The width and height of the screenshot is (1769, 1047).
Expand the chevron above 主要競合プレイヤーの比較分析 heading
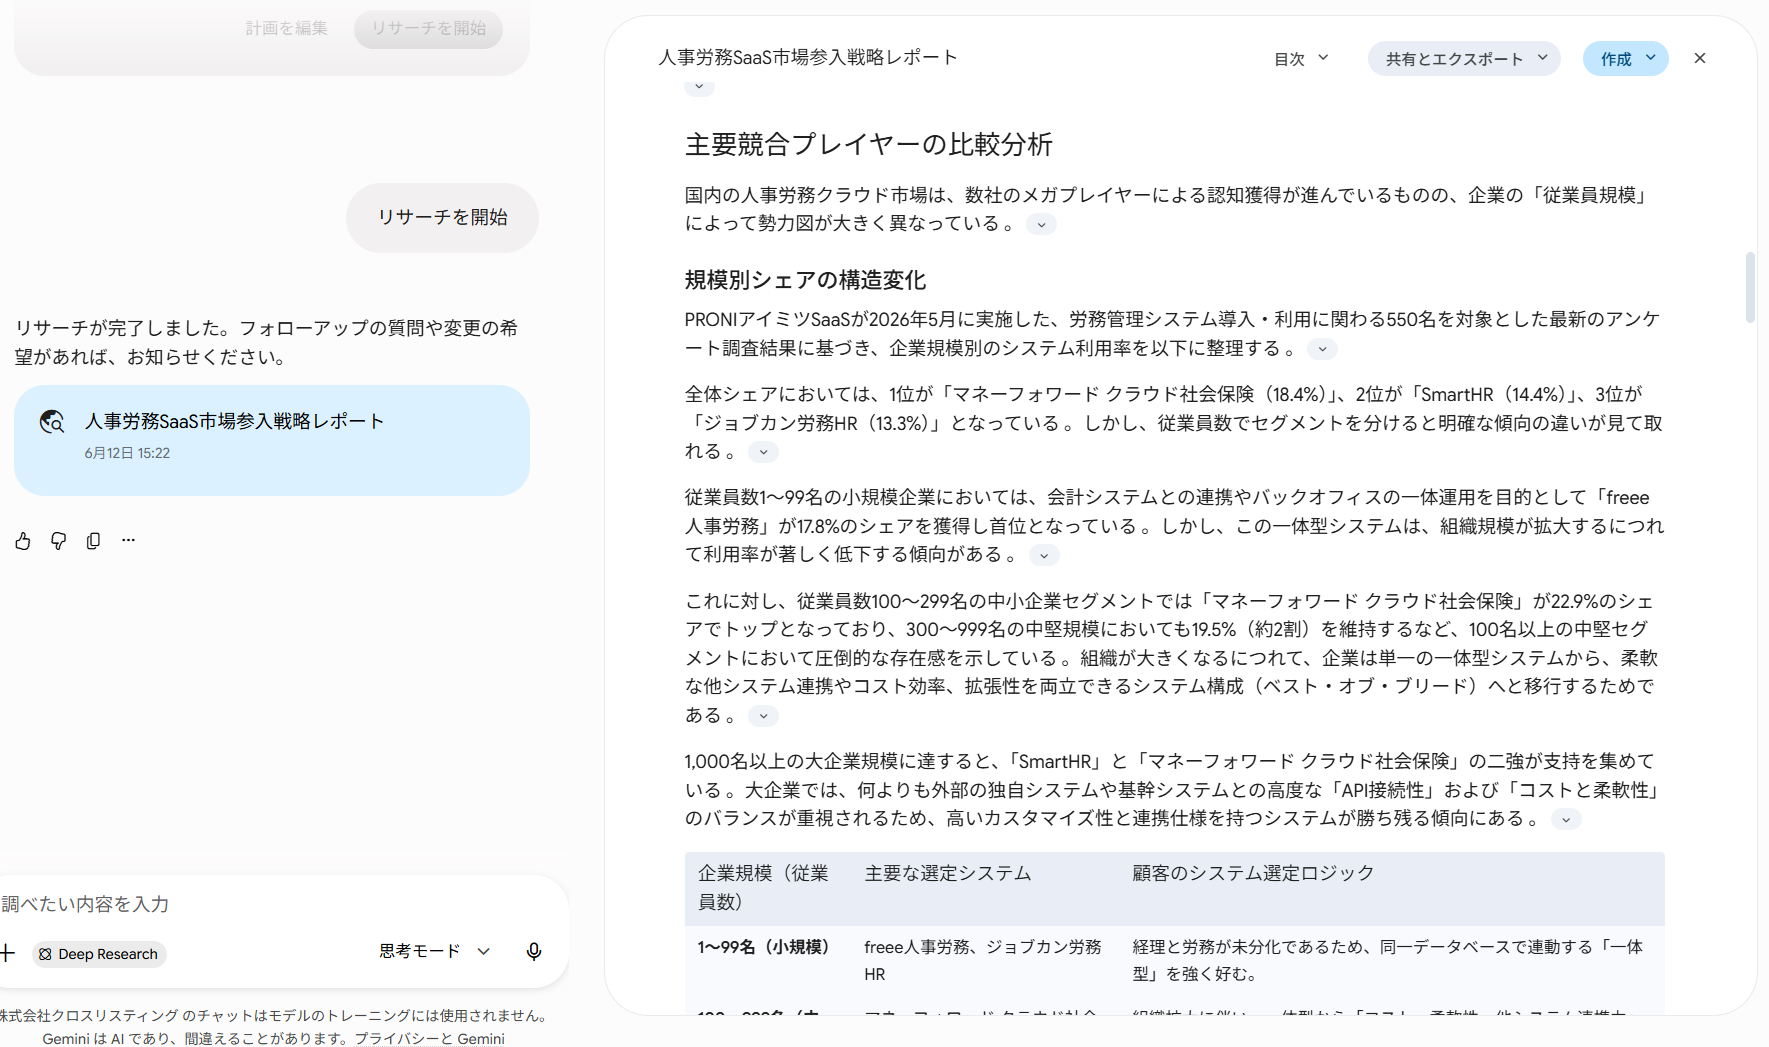click(x=699, y=86)
